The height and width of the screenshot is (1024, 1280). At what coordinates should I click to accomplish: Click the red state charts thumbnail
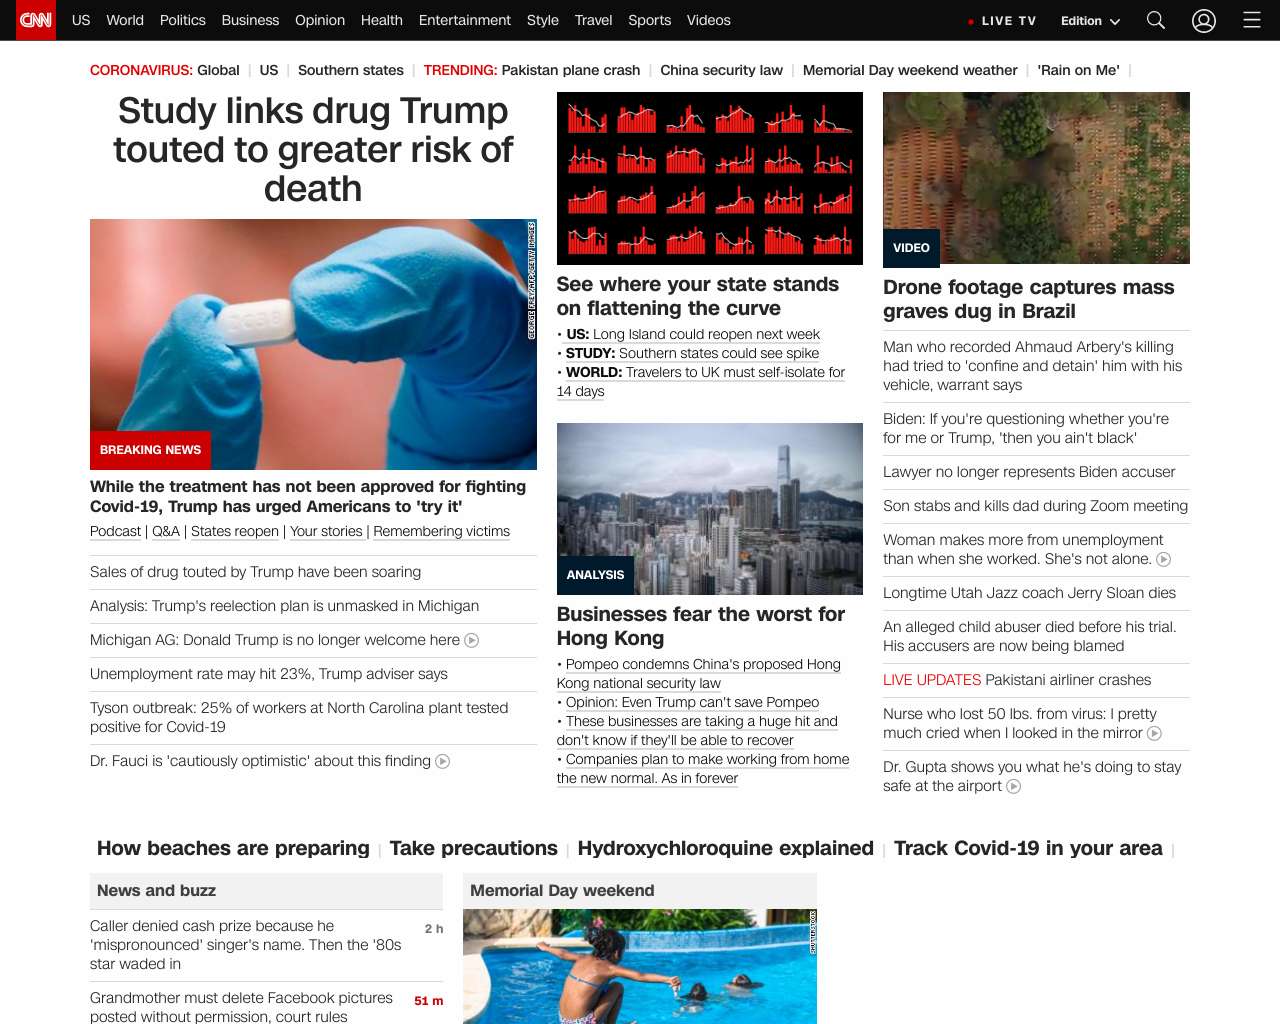pos(710,178)
